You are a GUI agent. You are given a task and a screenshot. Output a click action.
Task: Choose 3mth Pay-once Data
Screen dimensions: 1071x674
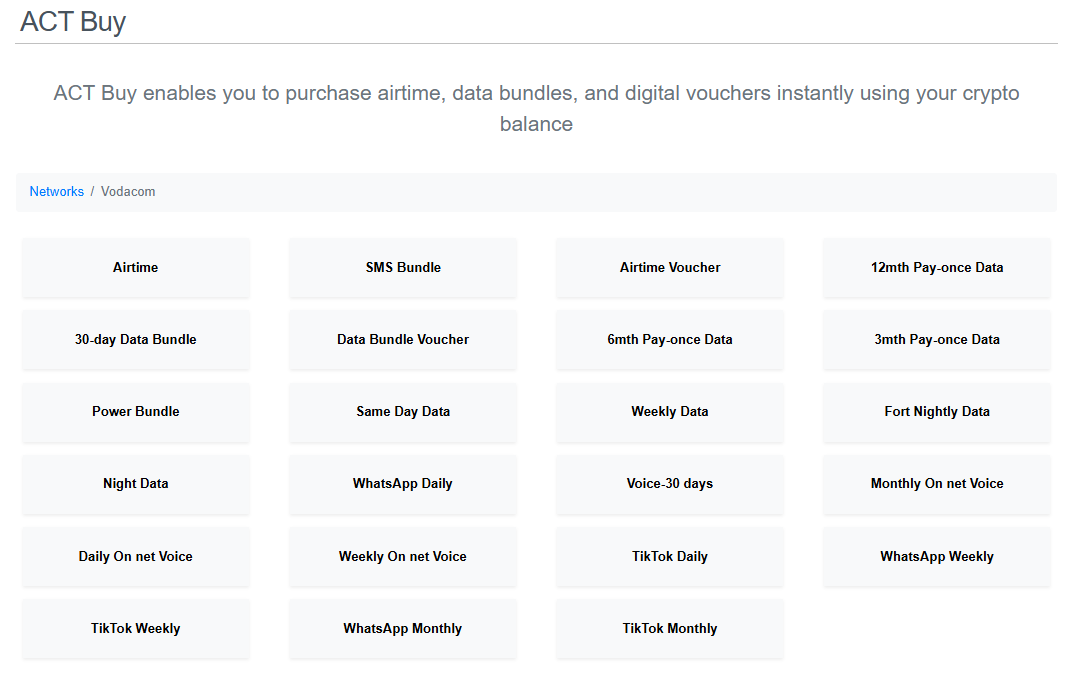coord(937,339)
